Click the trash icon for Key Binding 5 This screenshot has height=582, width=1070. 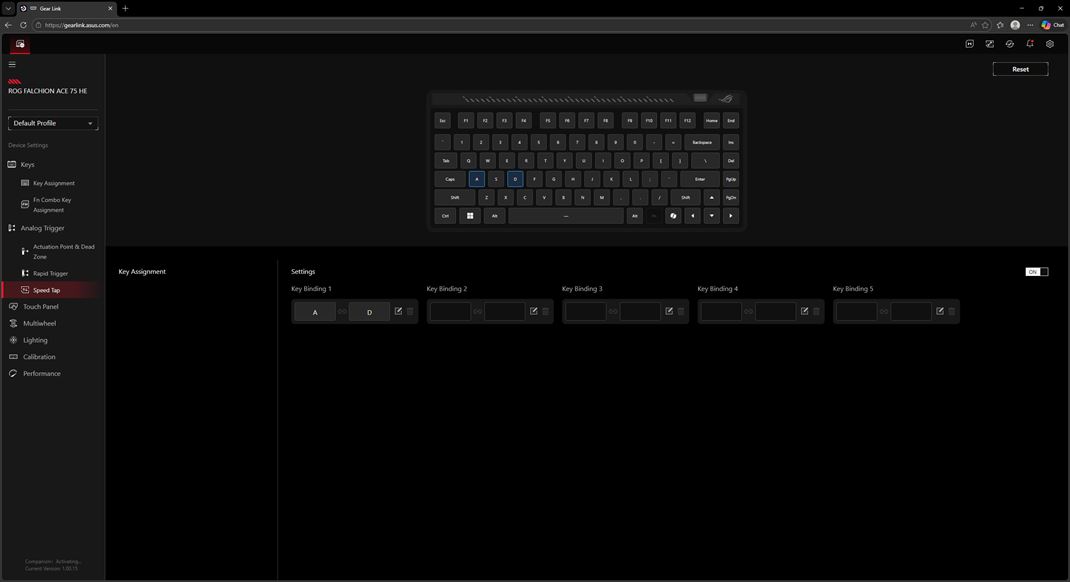click(x=952, y=311)
